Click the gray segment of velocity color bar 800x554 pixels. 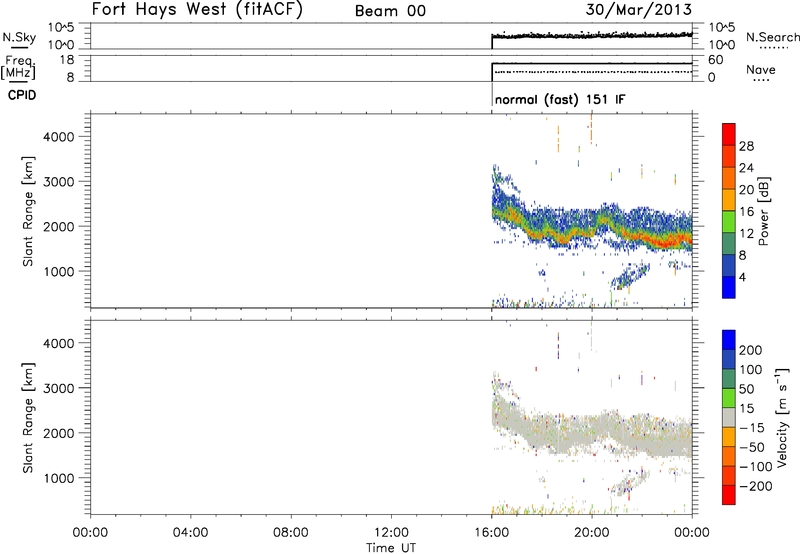click(729, 417)
